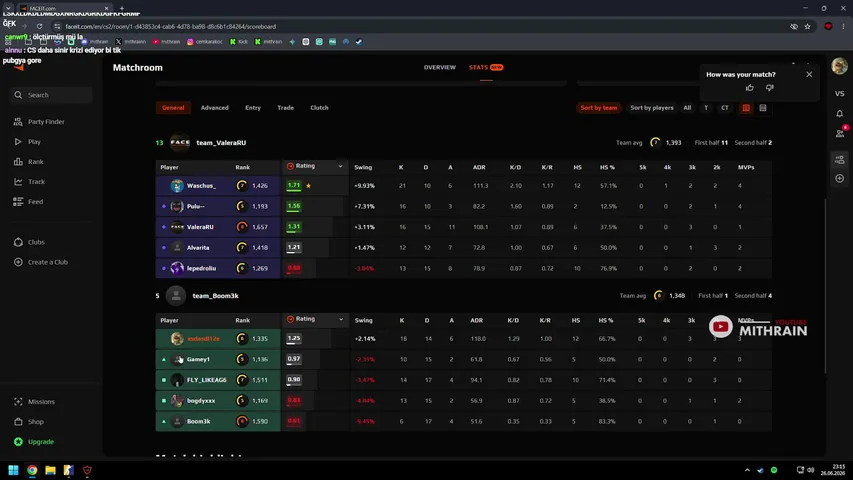This screenshot has height=480, width=853.
Task: Bookmark the page with star icon
Action: coord(807,26)
